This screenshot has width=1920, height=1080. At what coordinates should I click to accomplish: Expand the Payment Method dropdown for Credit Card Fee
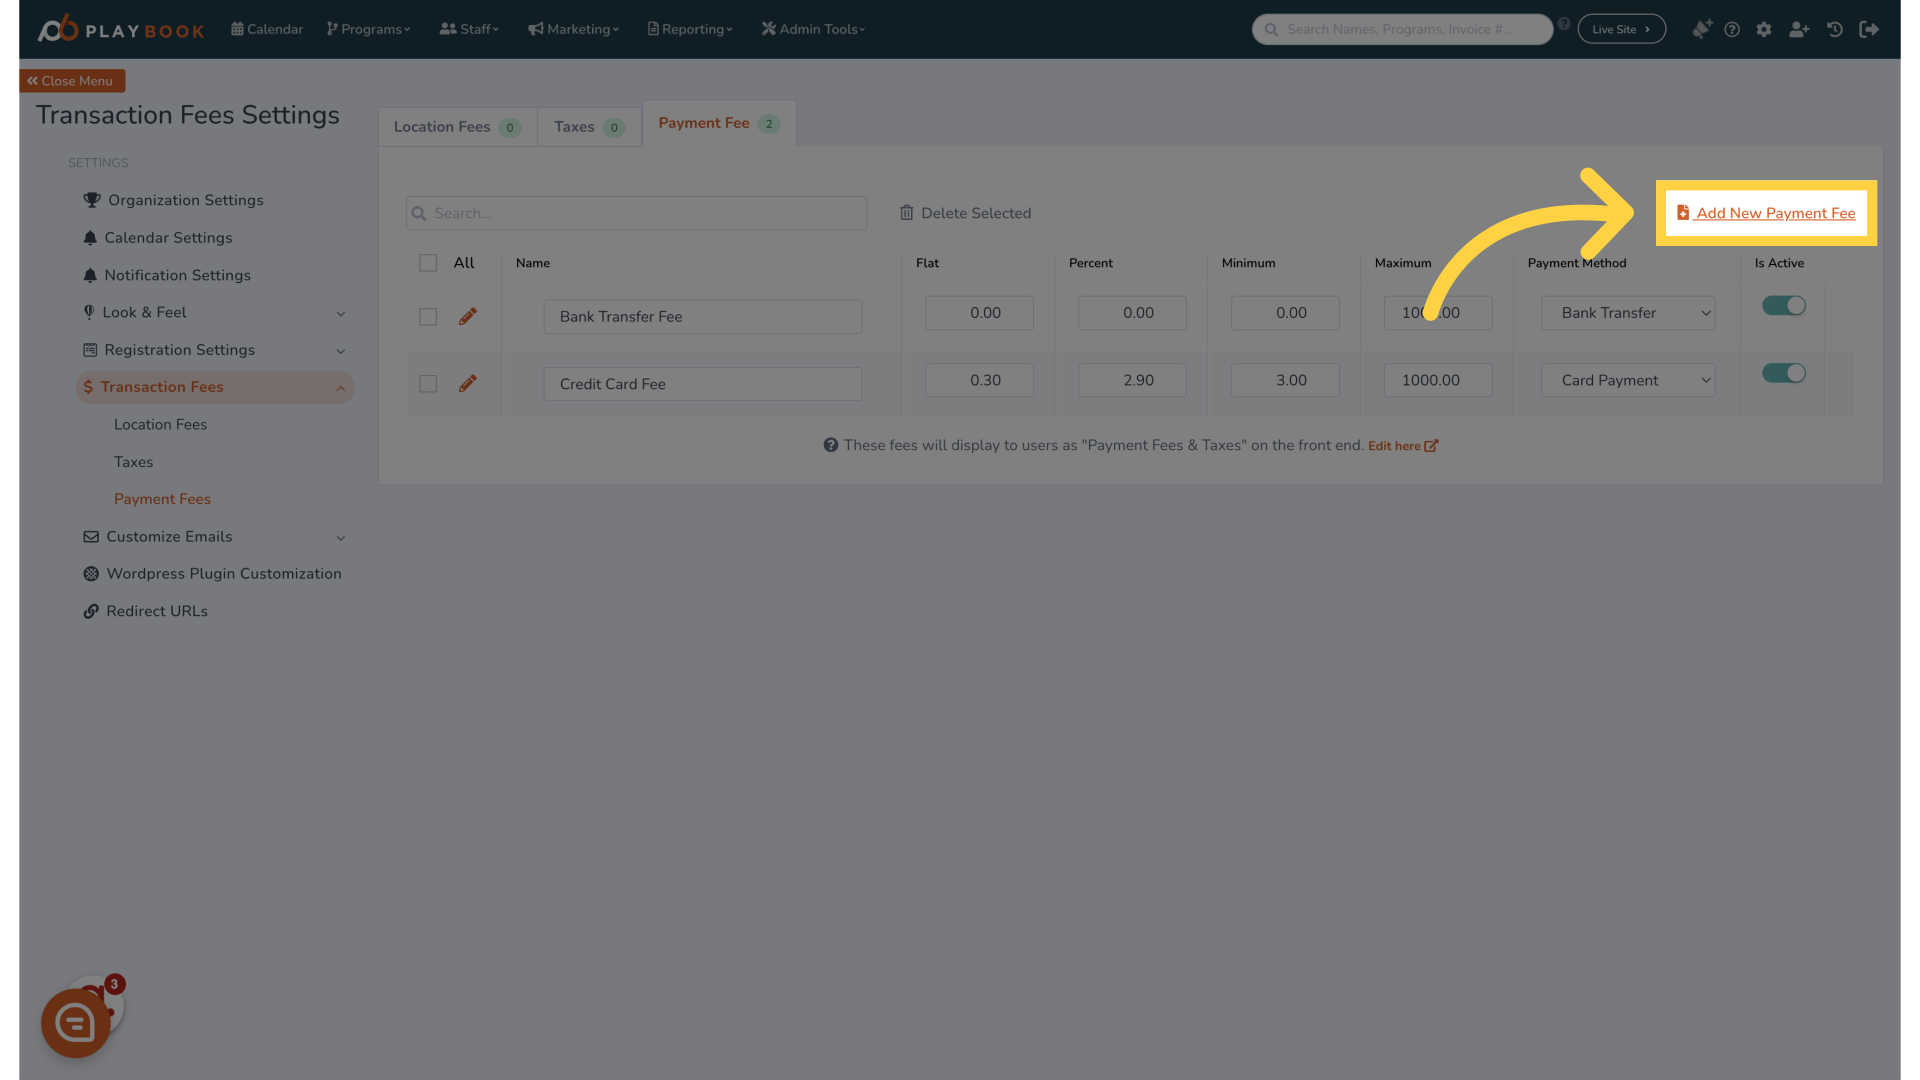click(1626, 380)
